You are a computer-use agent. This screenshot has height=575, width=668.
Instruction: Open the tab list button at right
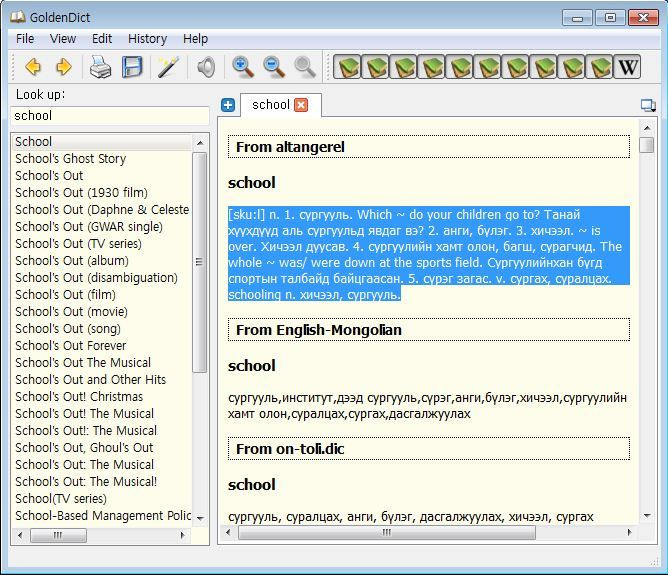coord(648,105)
